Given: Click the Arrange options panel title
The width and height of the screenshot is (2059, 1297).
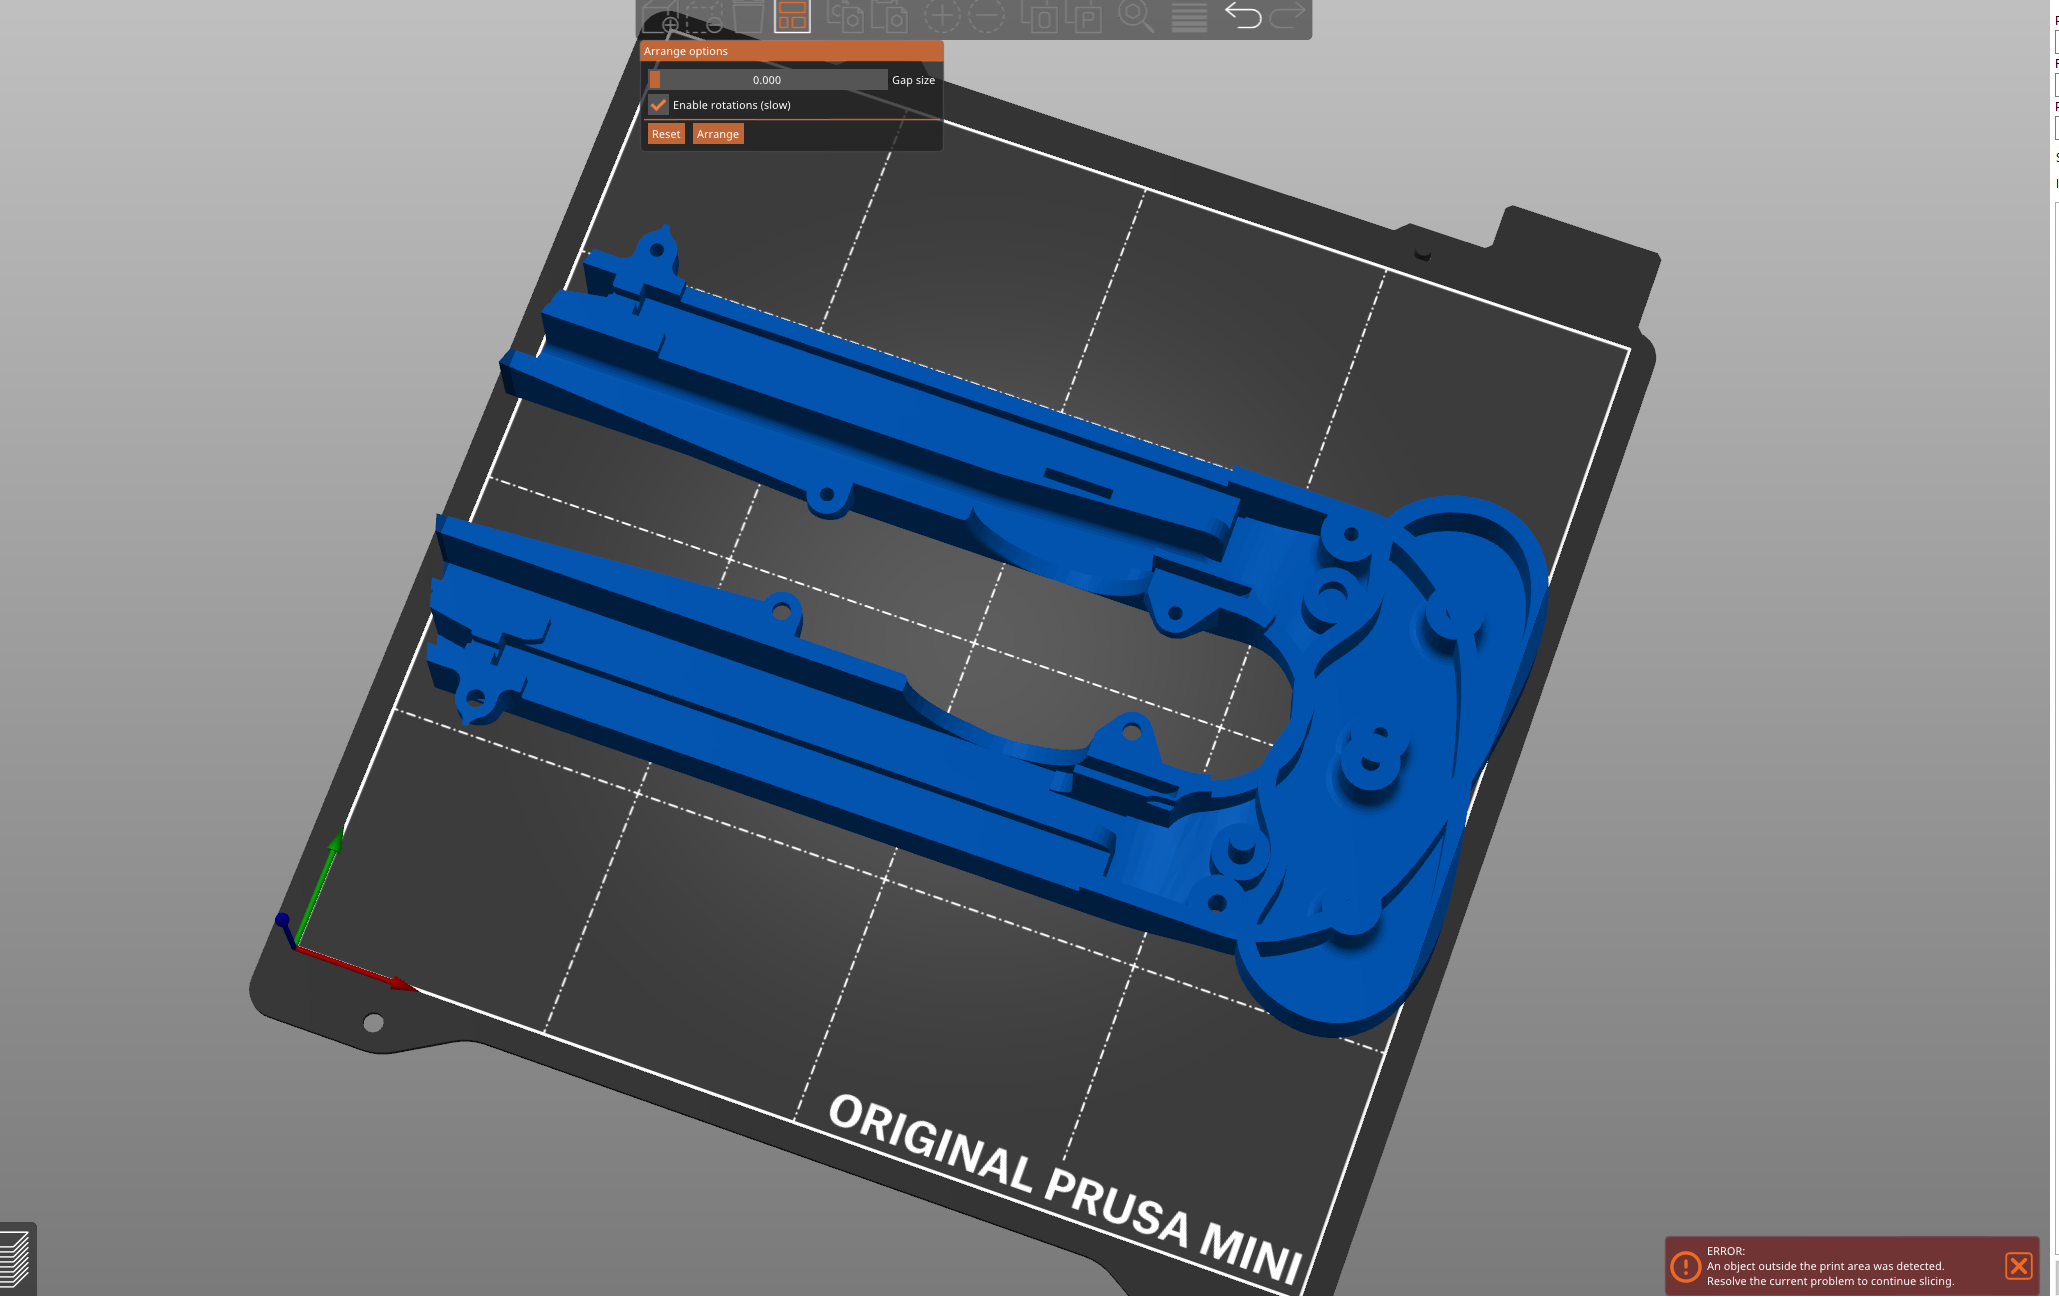Looking at the screenshot, I should (686, 51).
